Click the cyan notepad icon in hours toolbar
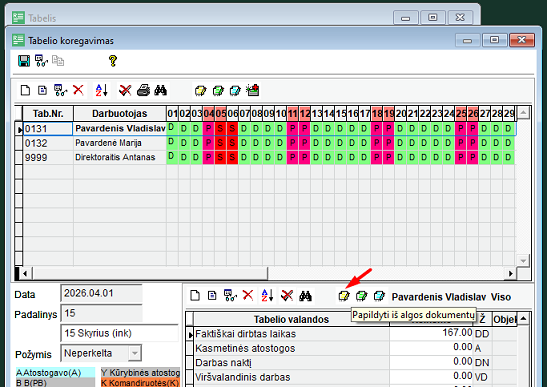The image size is (547, 387). coord(379,296)
